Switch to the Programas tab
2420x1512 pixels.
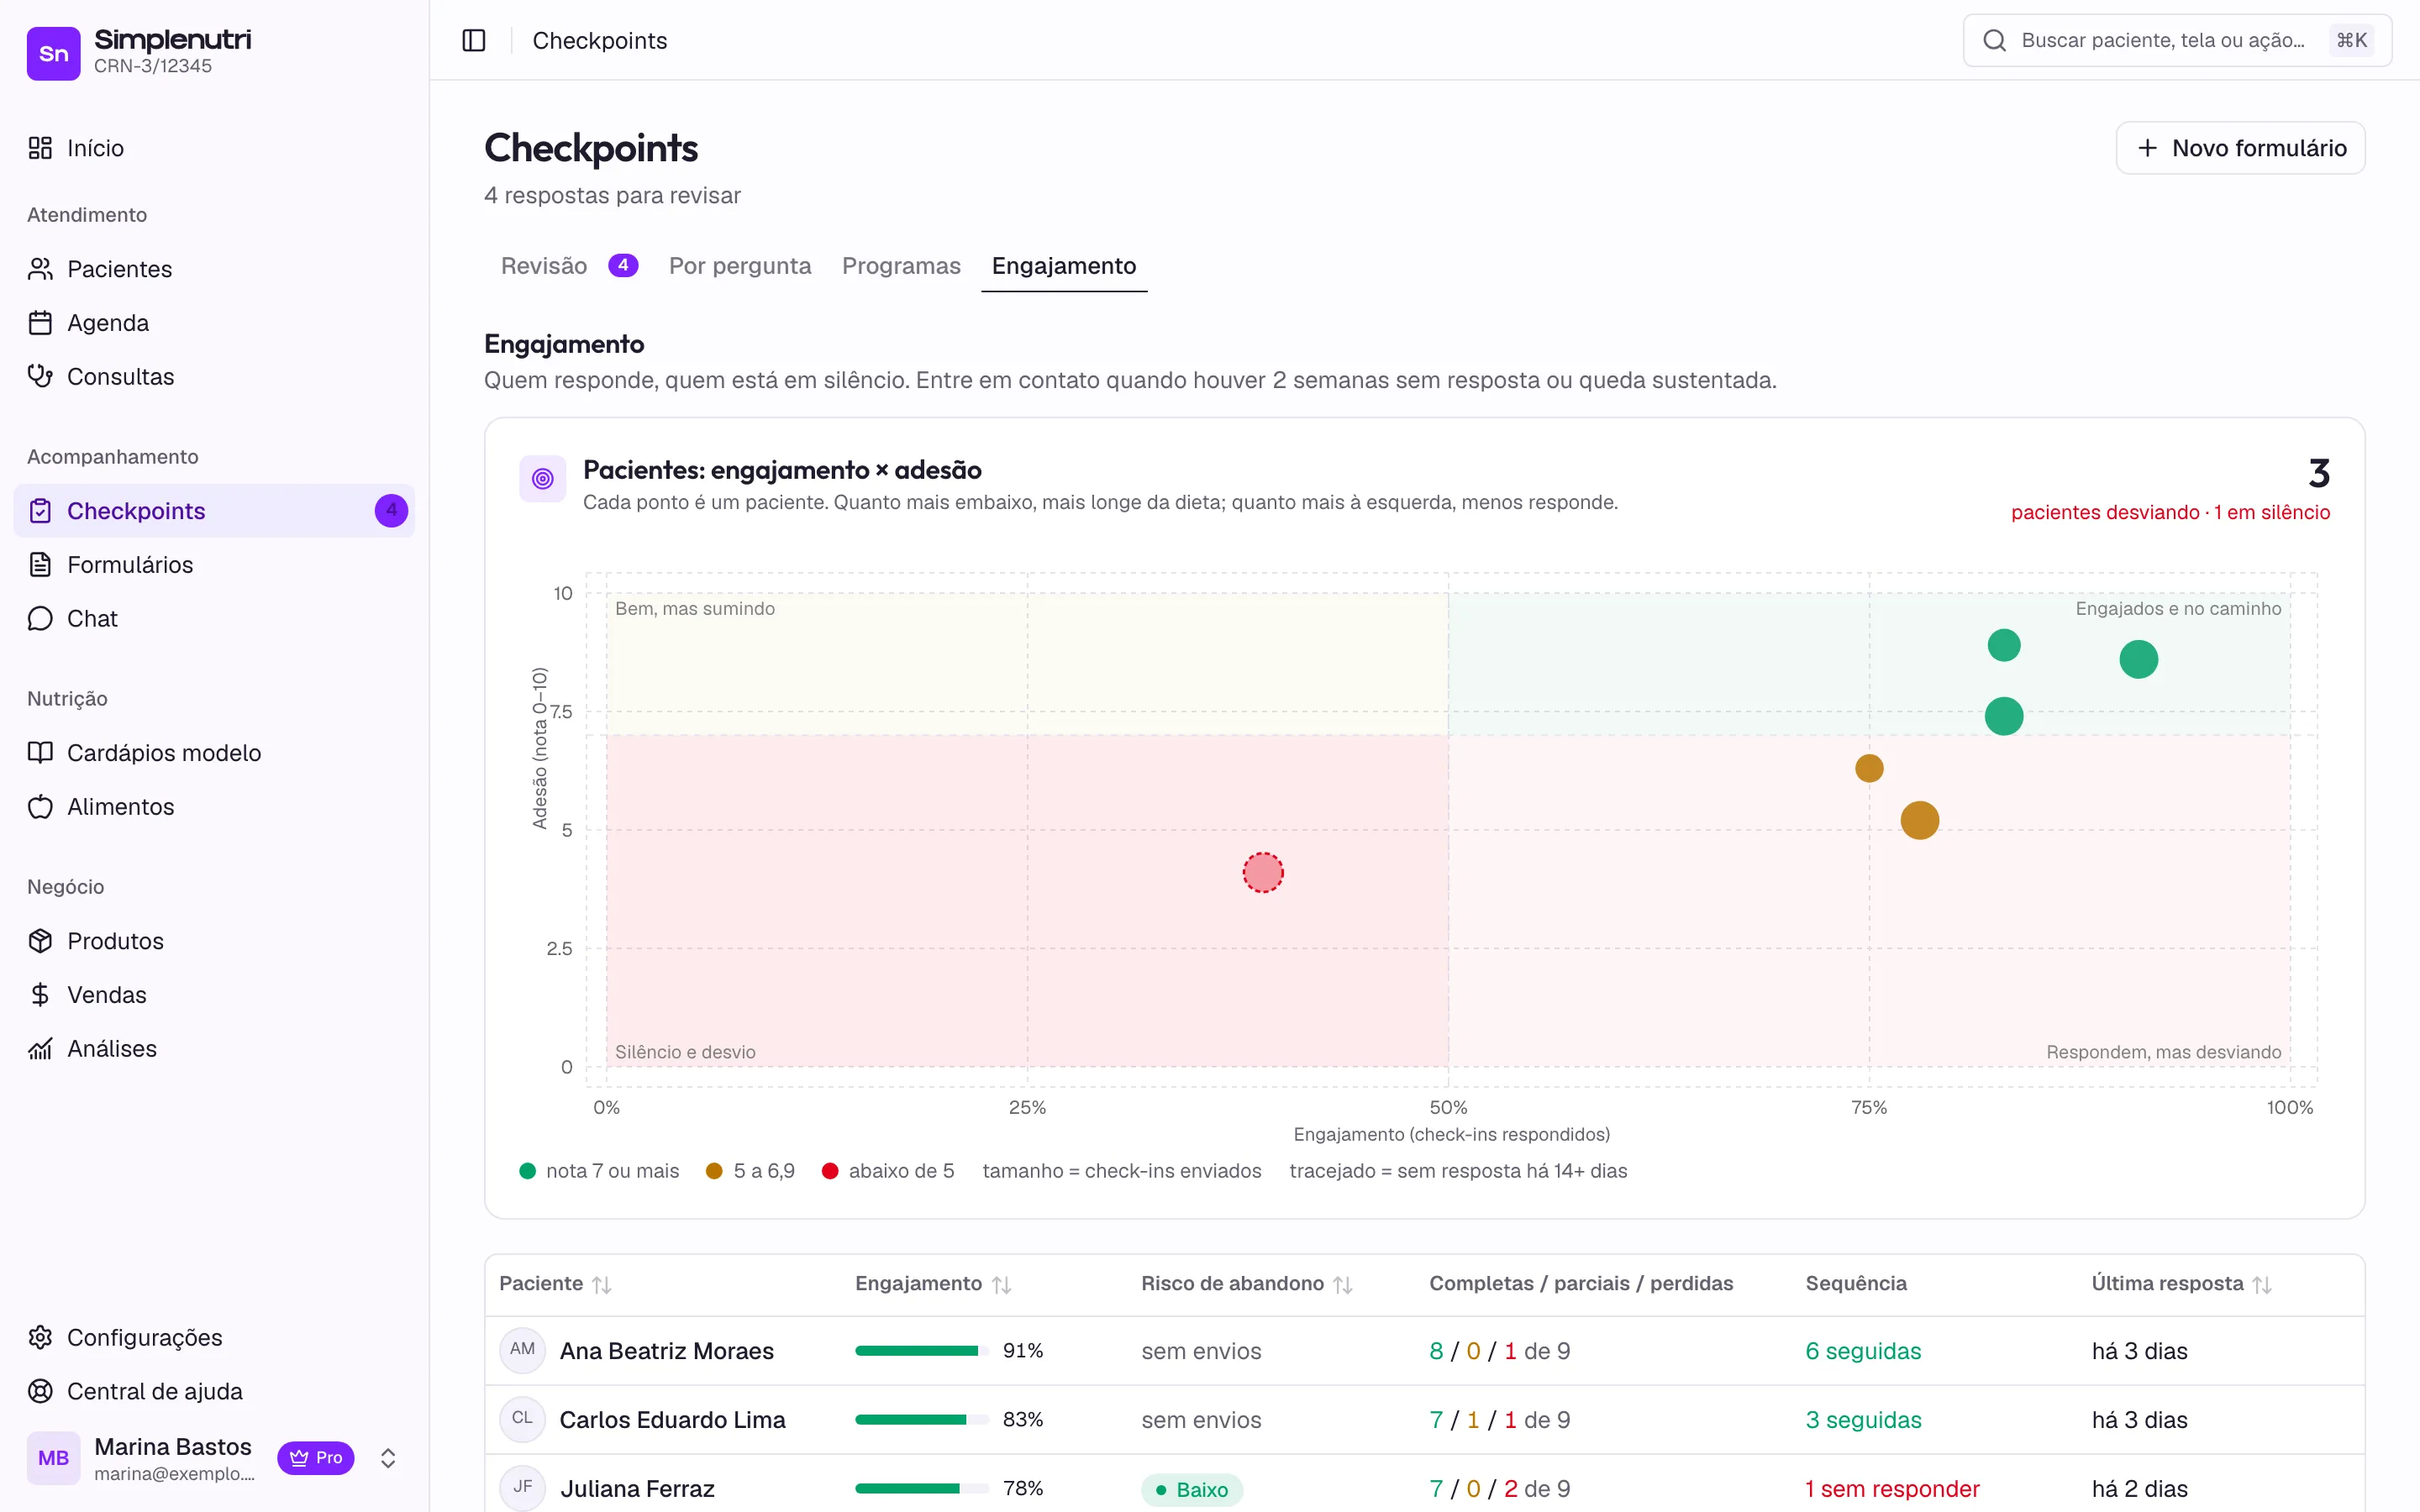click(x=901, y=266)
